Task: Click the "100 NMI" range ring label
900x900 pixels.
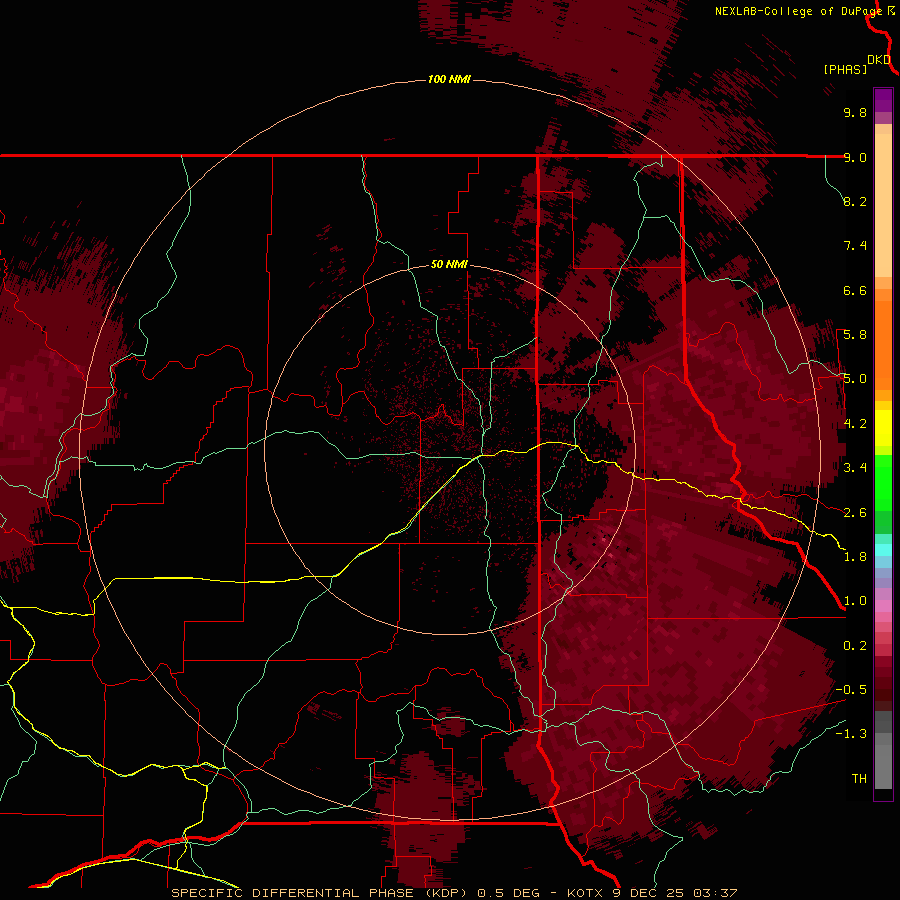Action: [449, 79]
